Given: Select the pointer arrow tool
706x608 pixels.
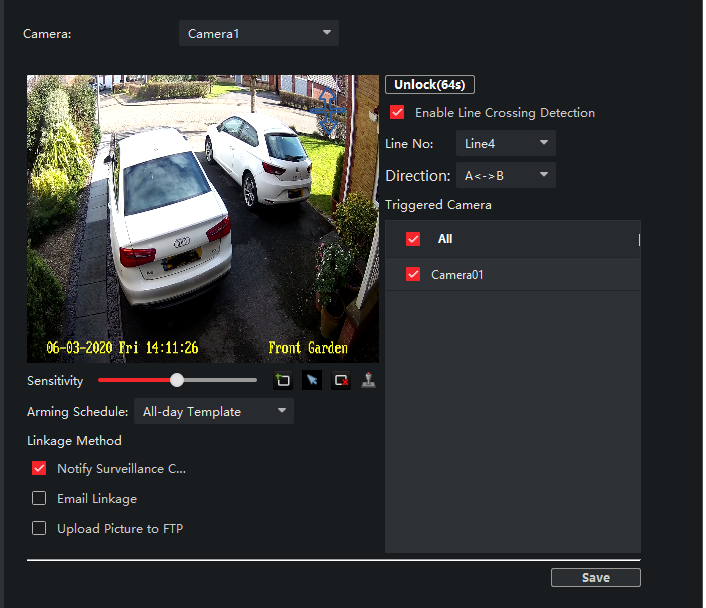Looking at the screenshot, I should 312,381.
